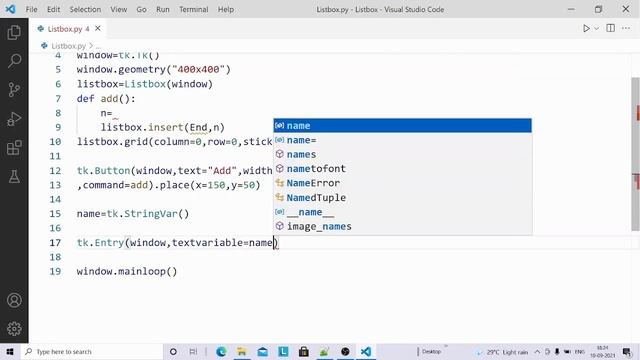Viewport: 640px width, 360px height.
Task: Choose 'image_names' autocomplete suggestion
Action: pyautogui.click(x=402, y=227)
